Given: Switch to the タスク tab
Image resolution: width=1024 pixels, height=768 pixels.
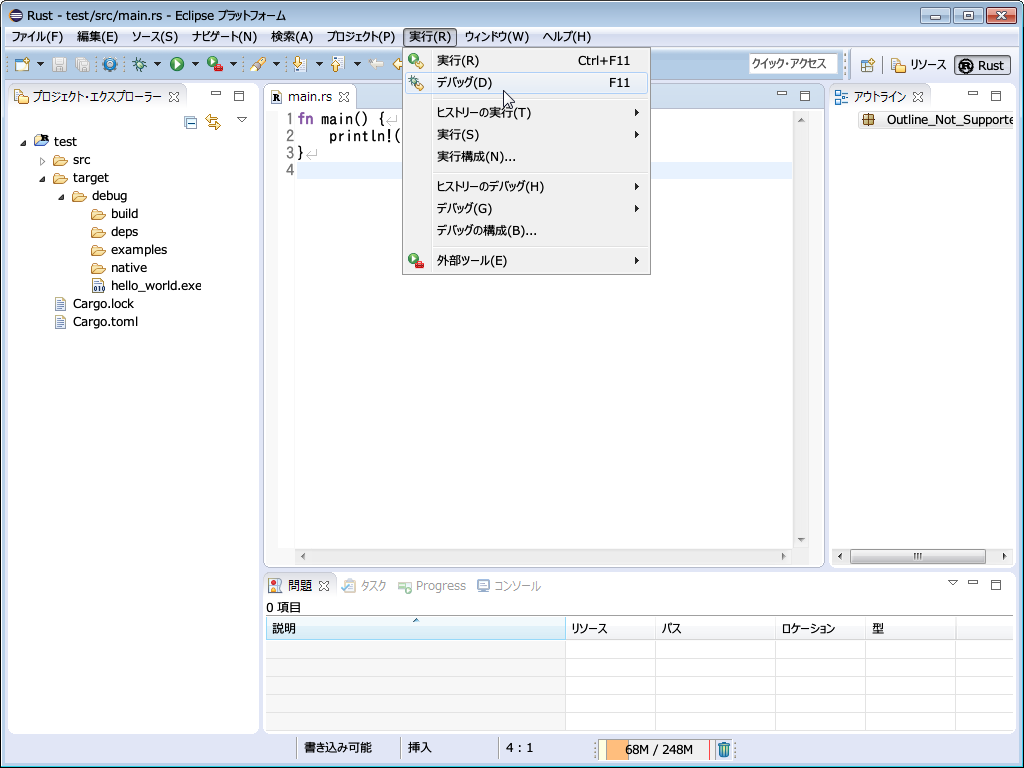Looking at the screenshot, I should tap(364, 586).
